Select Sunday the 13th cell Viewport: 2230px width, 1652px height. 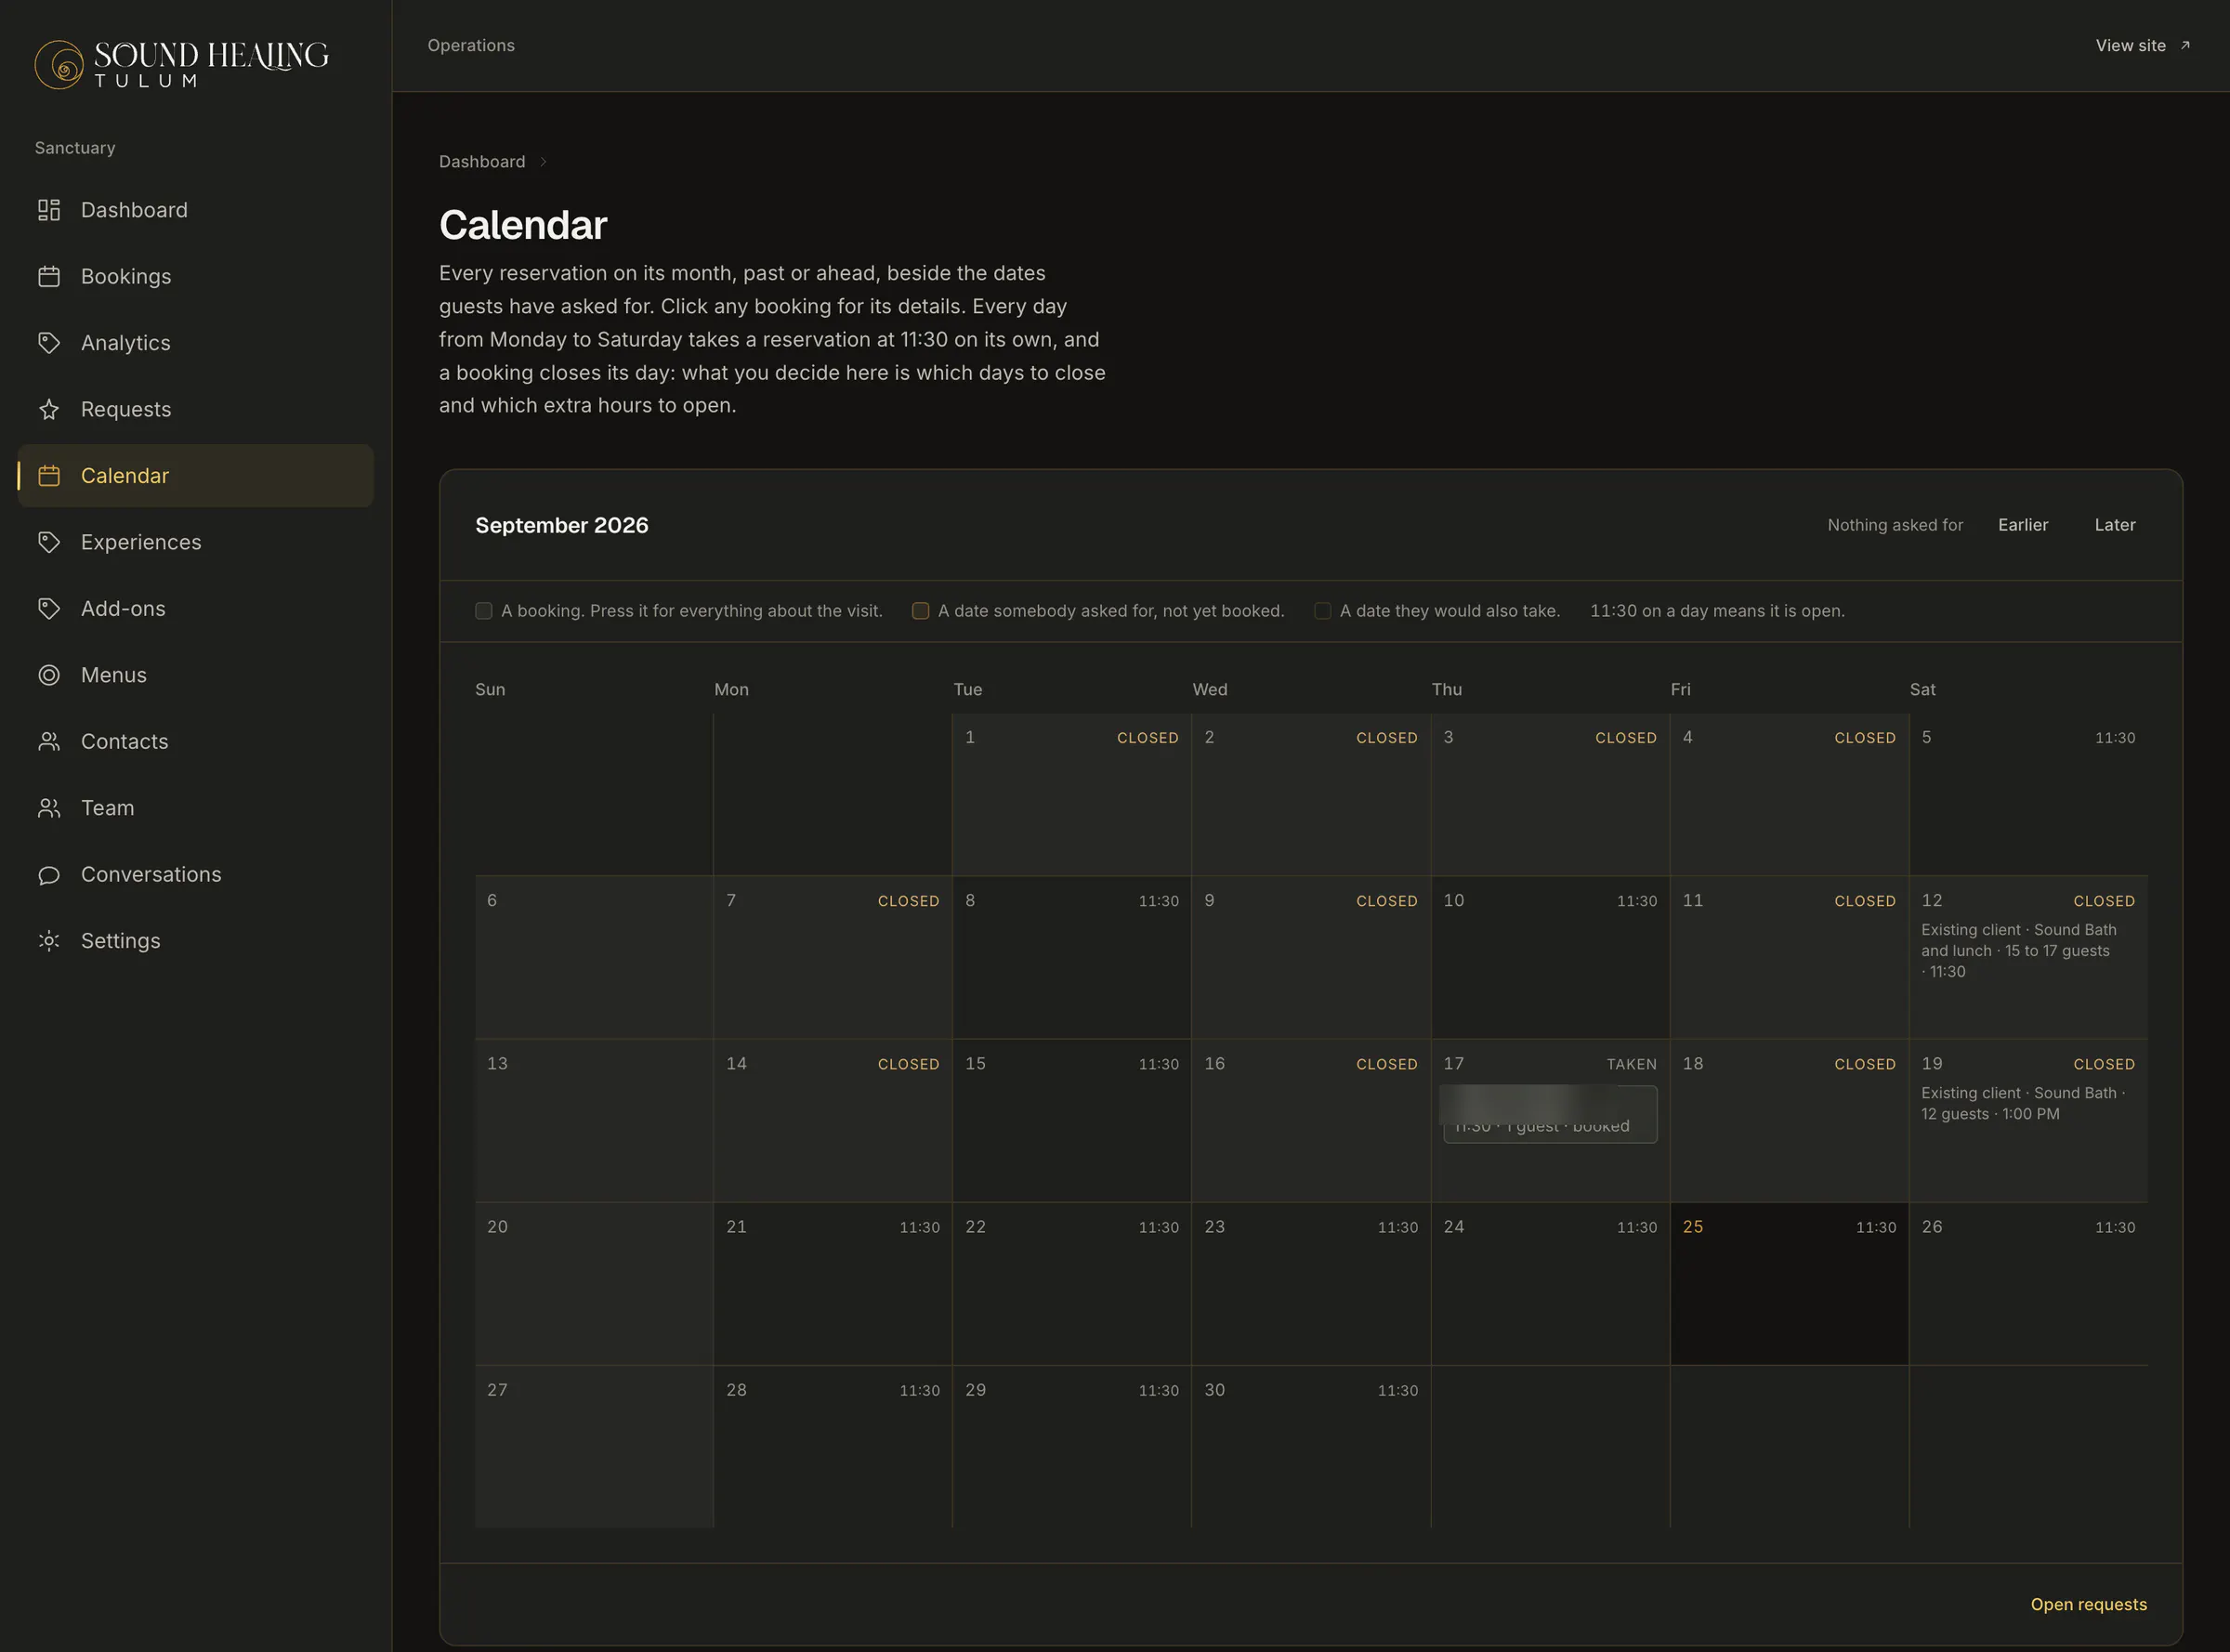(594, 1121)
